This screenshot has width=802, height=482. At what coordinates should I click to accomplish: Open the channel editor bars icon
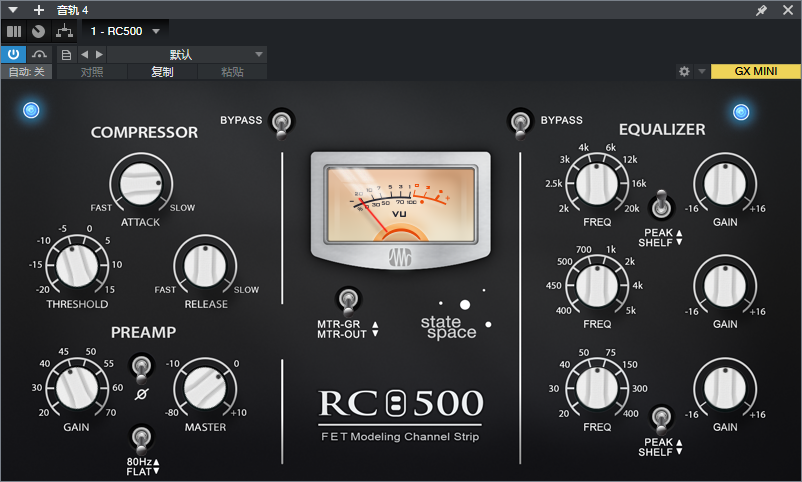[x=14, y=32]
